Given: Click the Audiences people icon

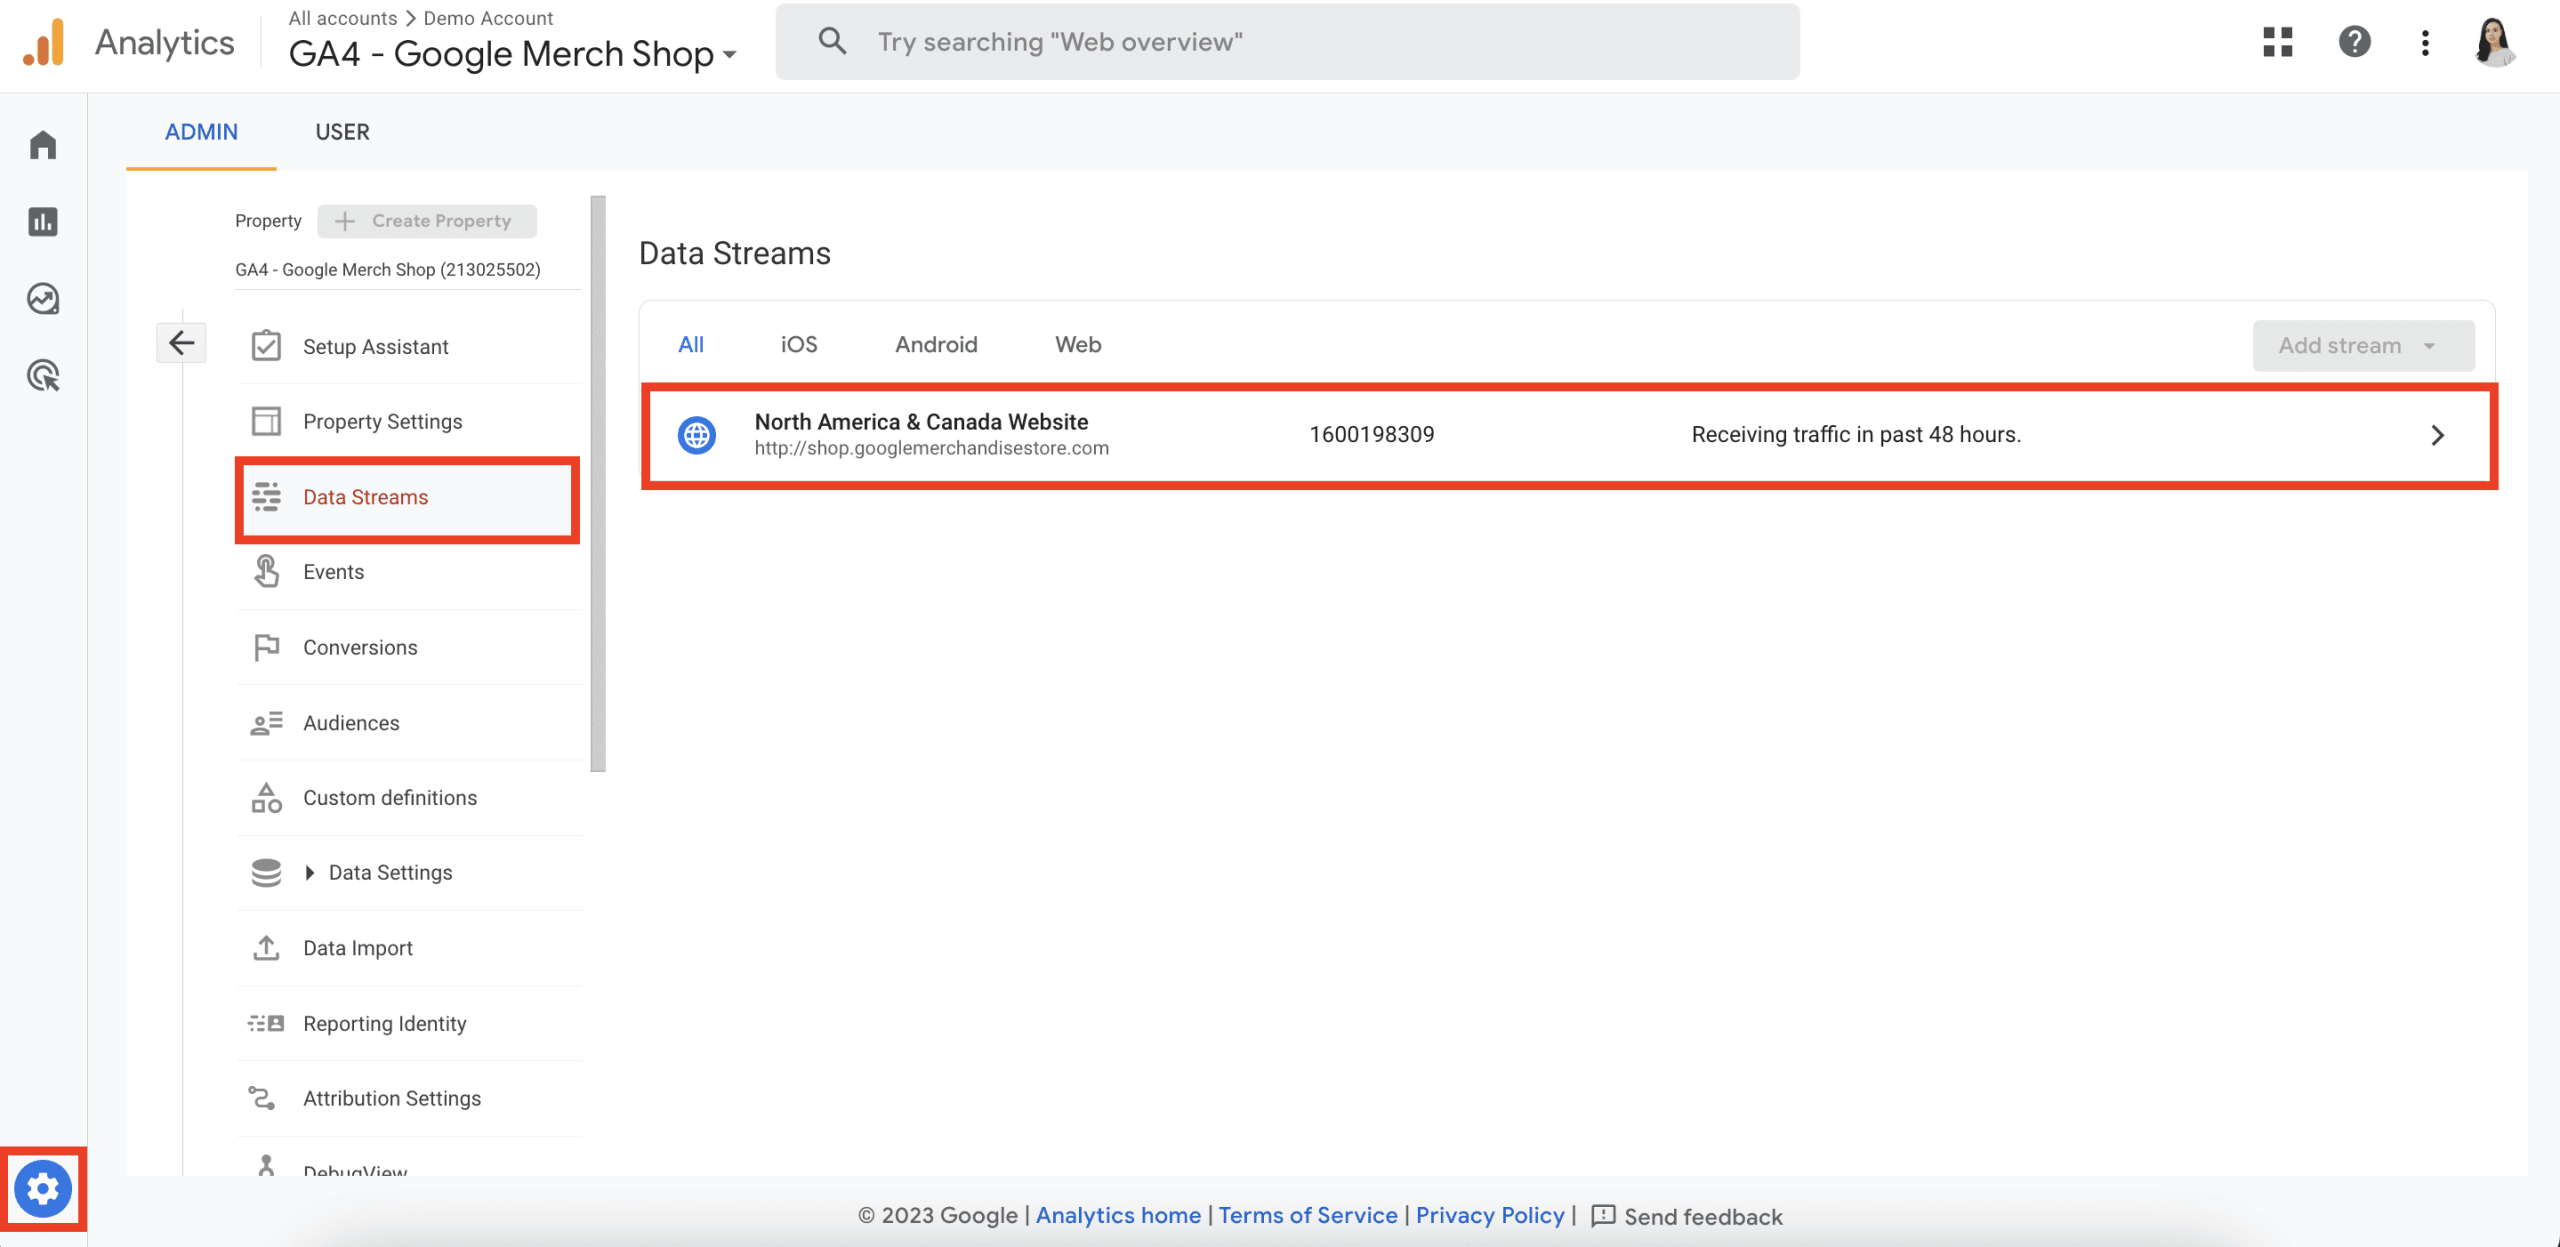Looking at the screenshot, I should click(x=266, y=723).
